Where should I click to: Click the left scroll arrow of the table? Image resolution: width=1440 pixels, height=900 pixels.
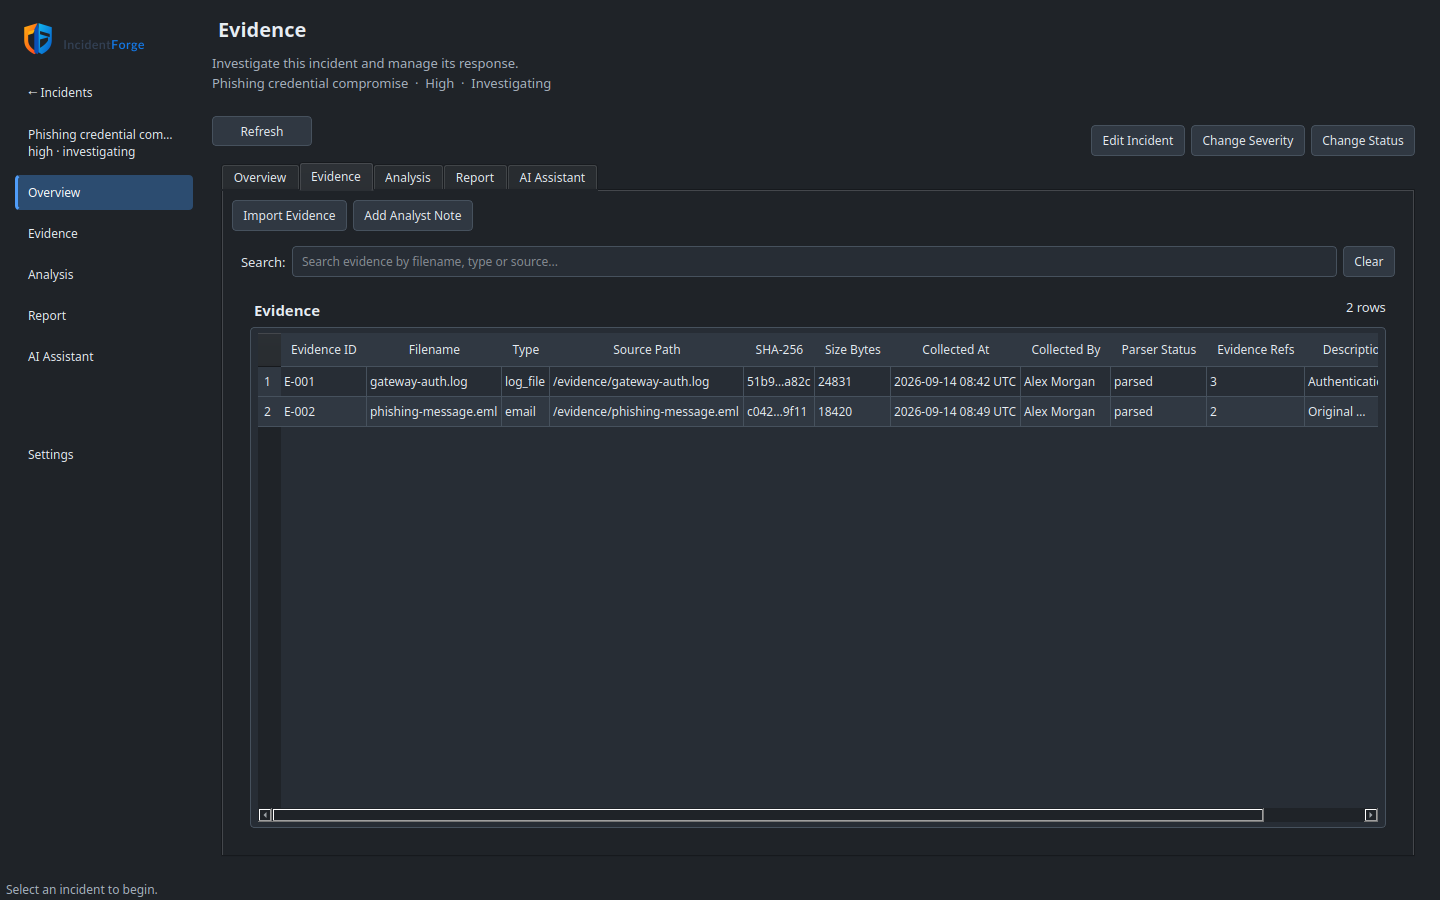click(x=265, y=815)
